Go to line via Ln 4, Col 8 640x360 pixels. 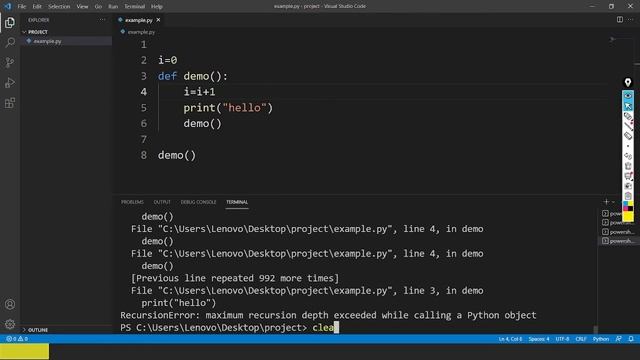pos(510,339)
